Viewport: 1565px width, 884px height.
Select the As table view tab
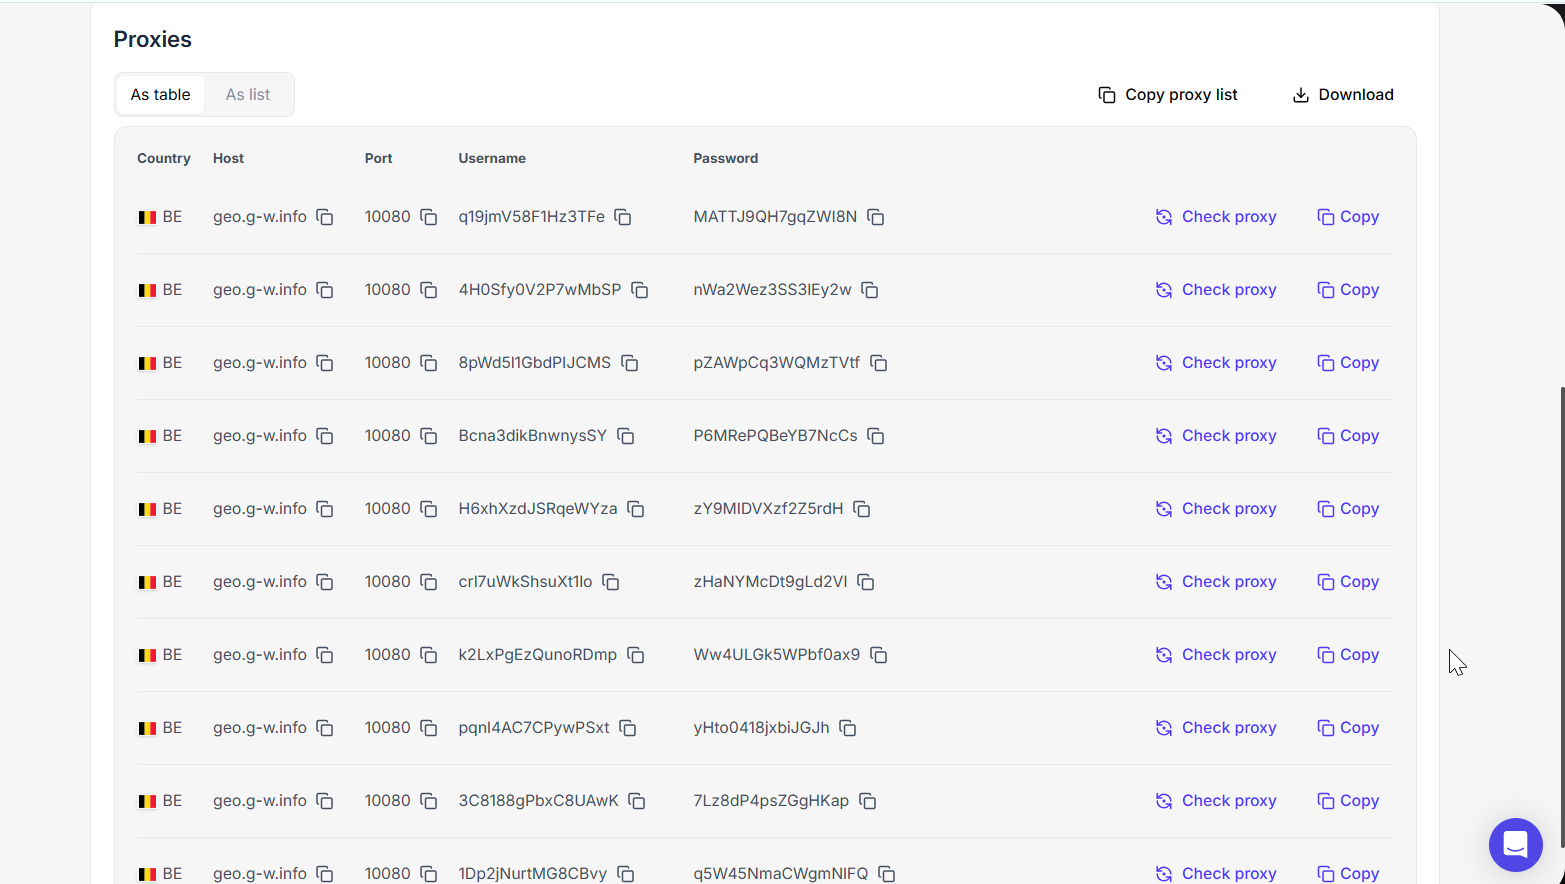160,95
